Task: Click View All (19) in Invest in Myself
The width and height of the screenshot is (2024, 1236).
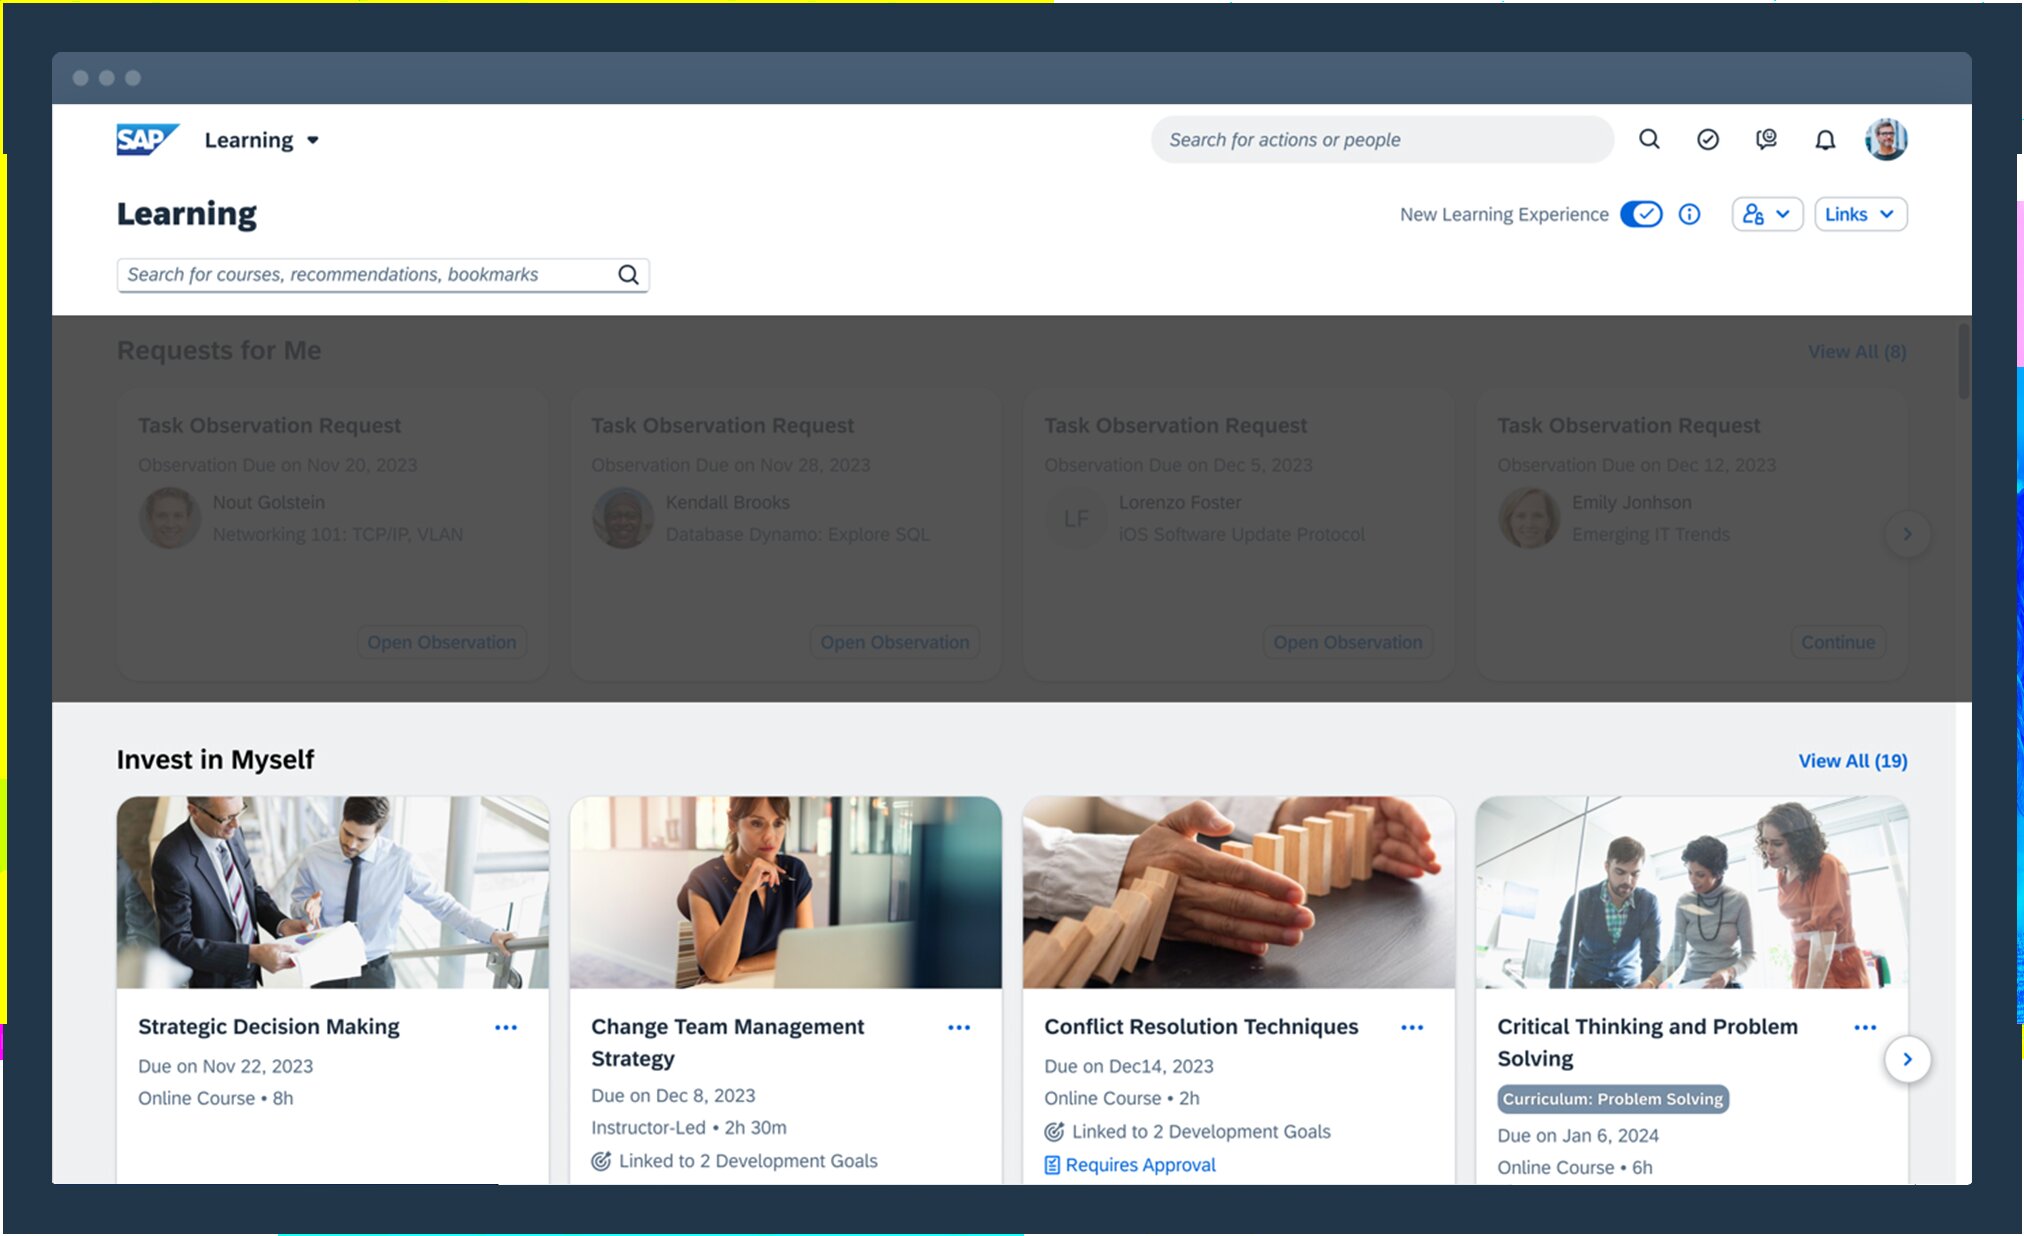Action: point(1852,761)
